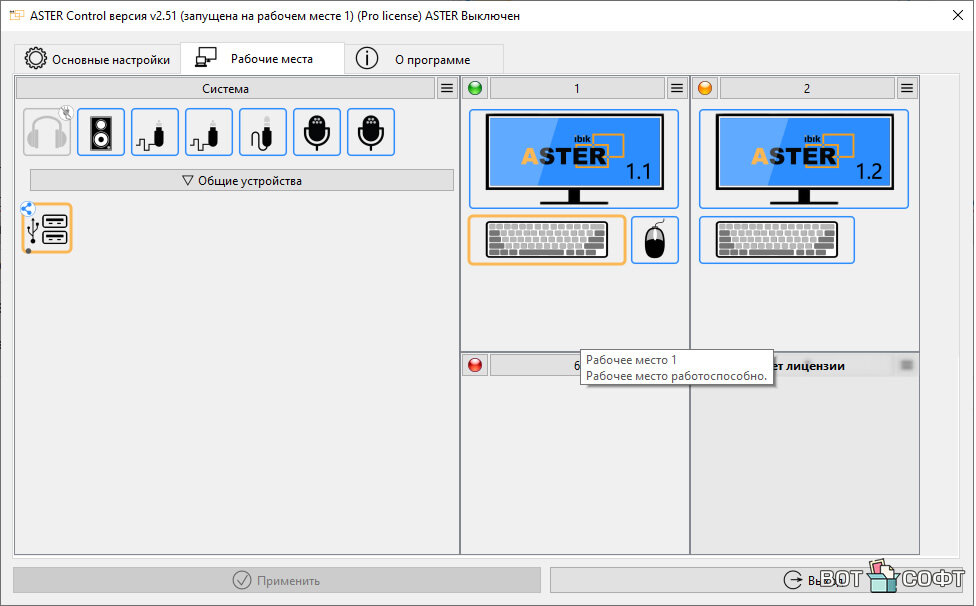Click the Система panel header bar

pos(225,89)
